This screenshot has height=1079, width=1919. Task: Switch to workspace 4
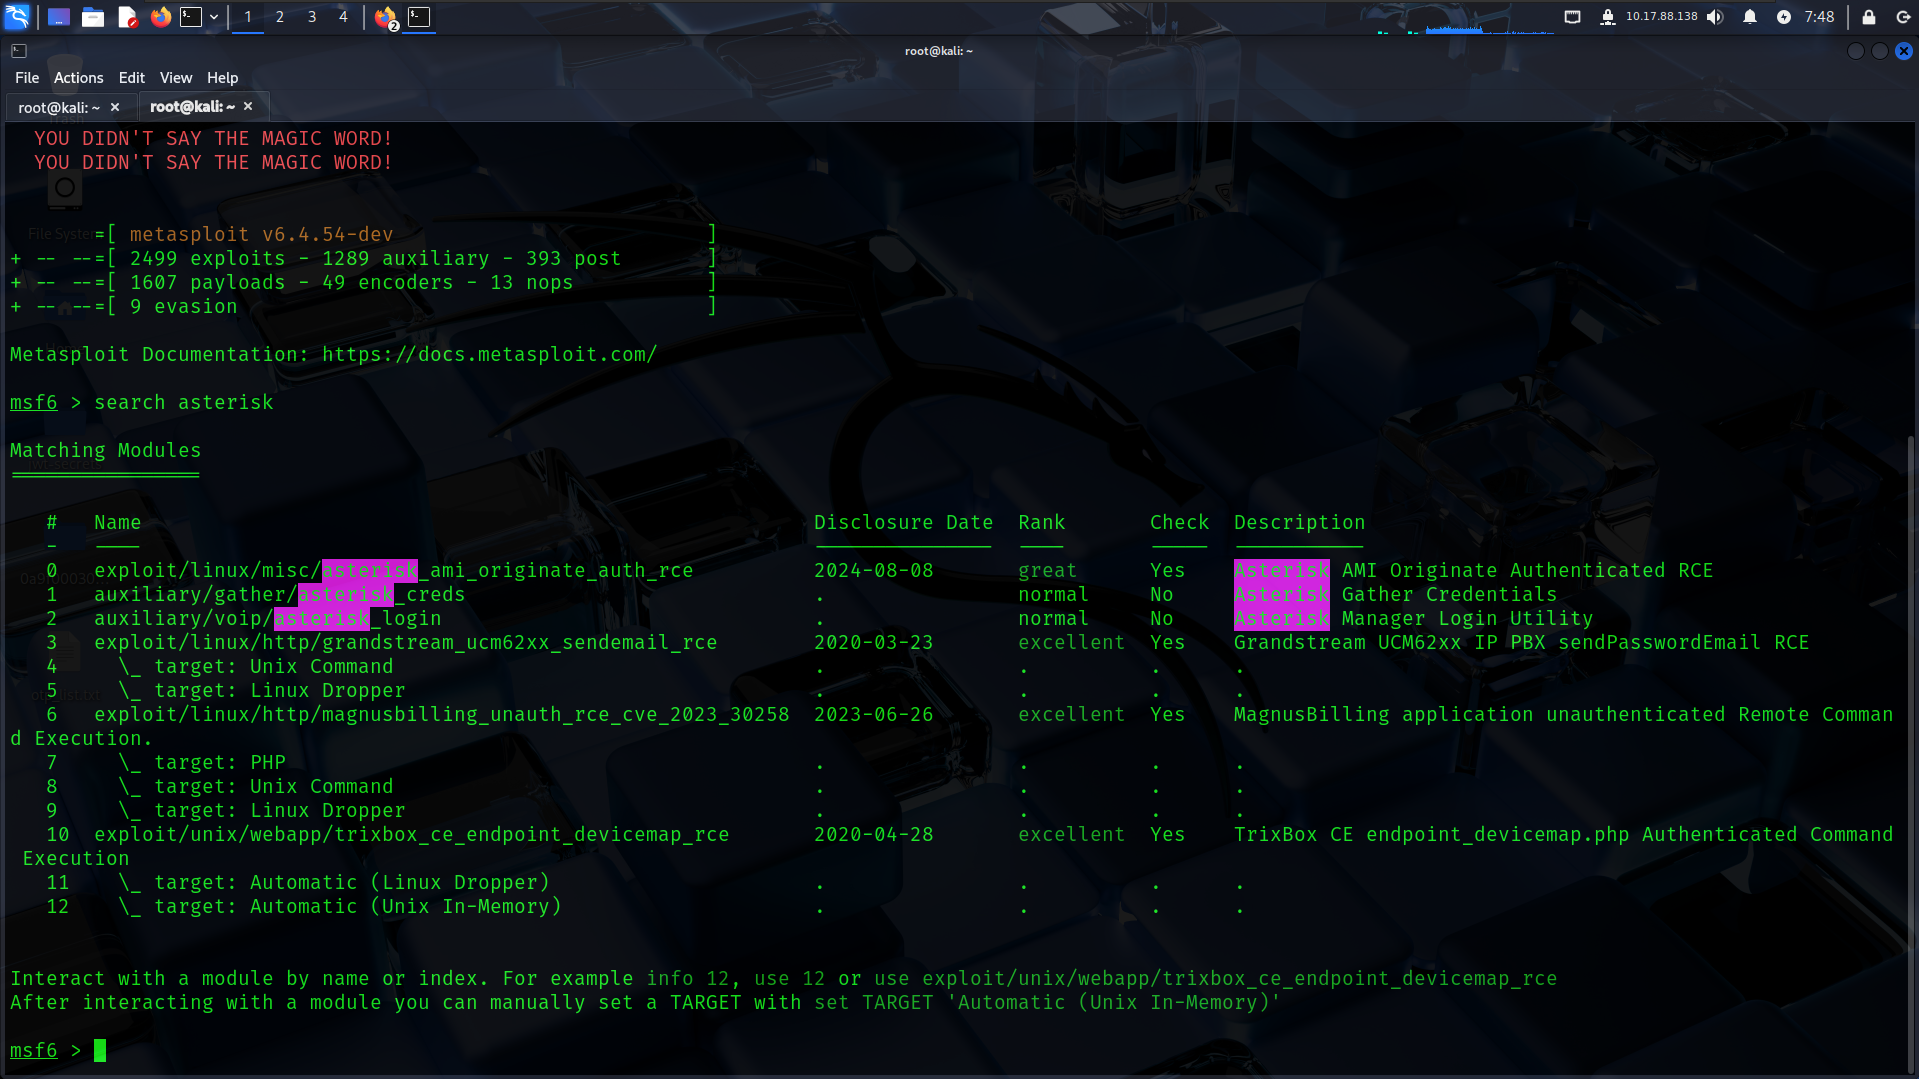pos(343,17)
